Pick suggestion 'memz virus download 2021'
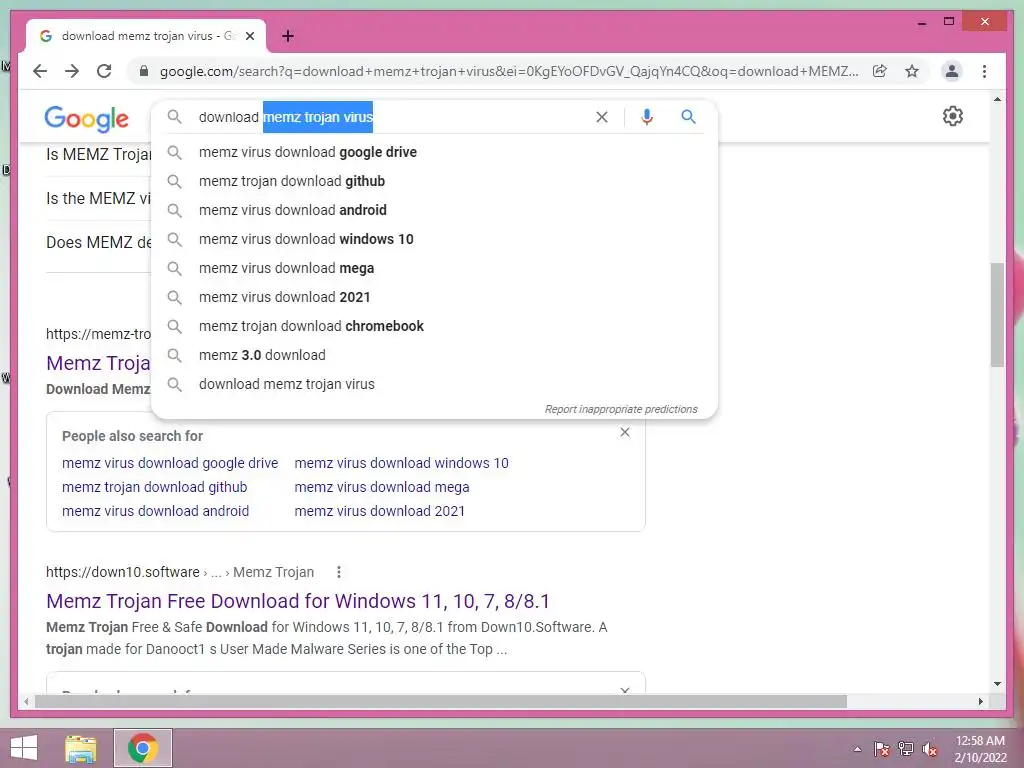 click(x=434, y=297)
